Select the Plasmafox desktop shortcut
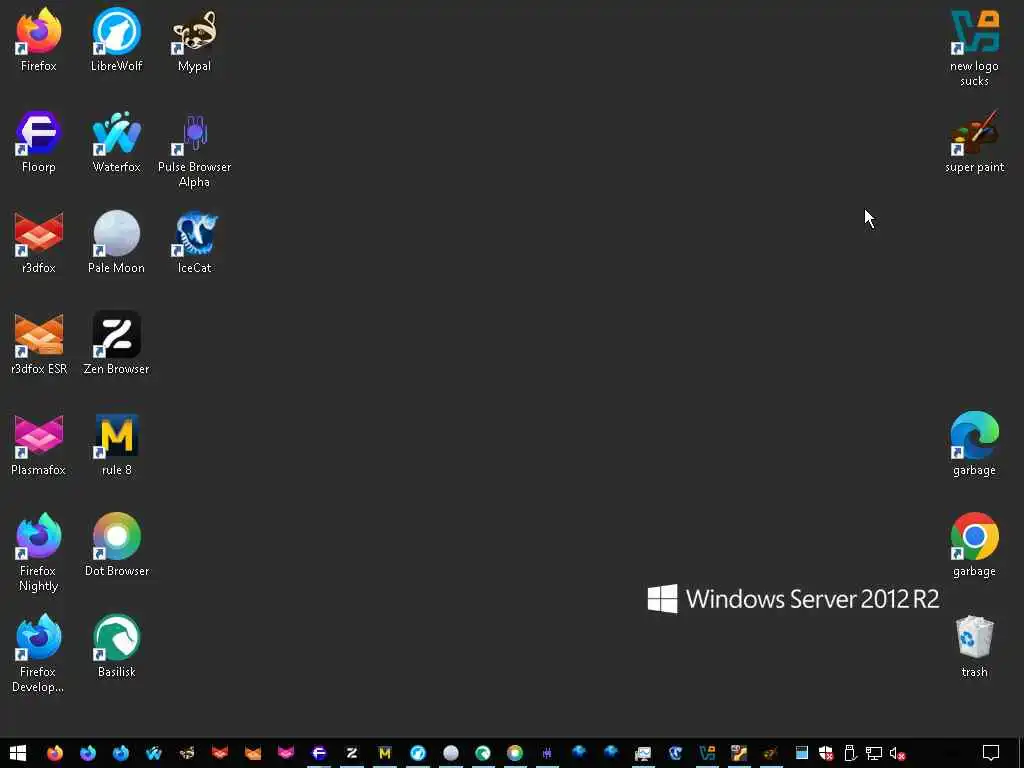The width and height of the screenshot is (1024, 768). (39, 445)
